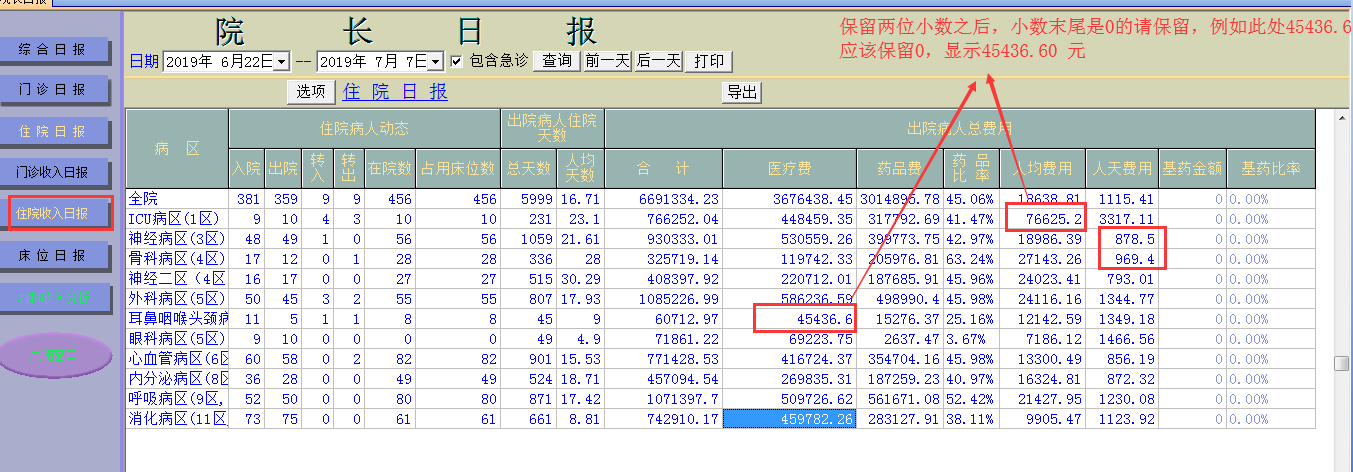
Task: Open the 综合日报 report
Action: point(52,49)
